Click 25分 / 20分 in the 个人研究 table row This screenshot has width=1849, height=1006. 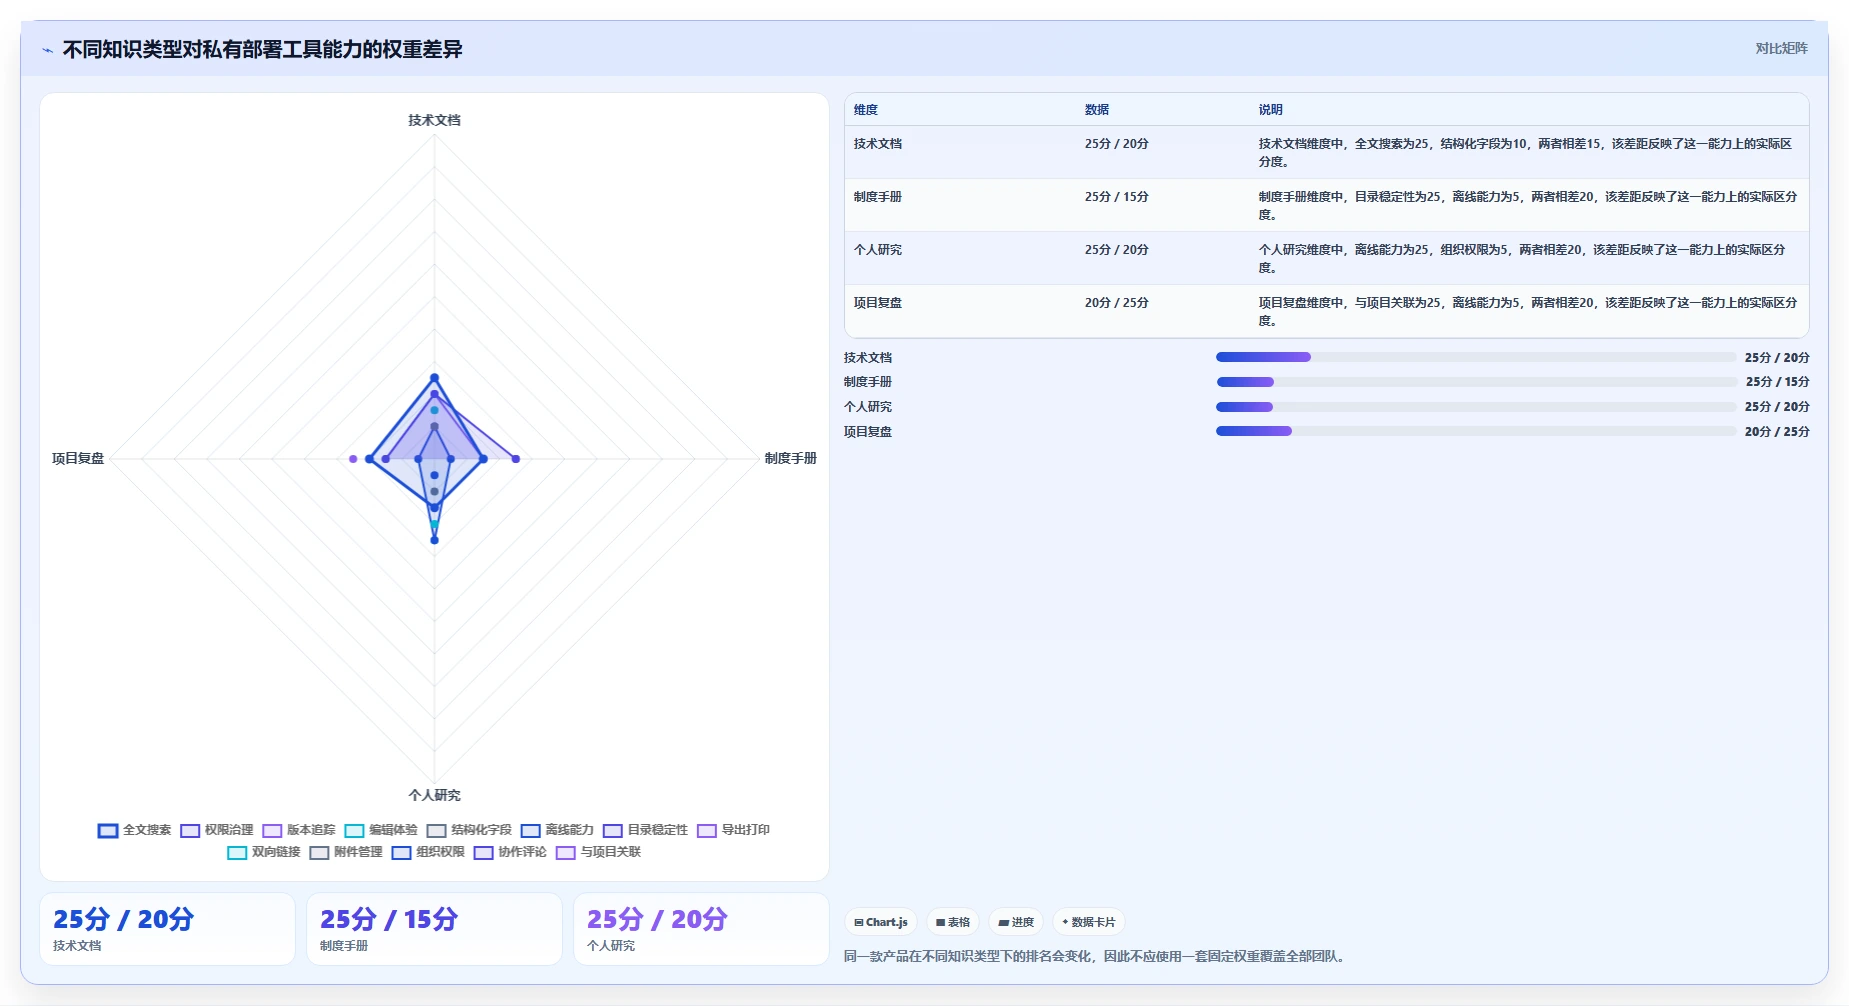(x=1116, y=250)
